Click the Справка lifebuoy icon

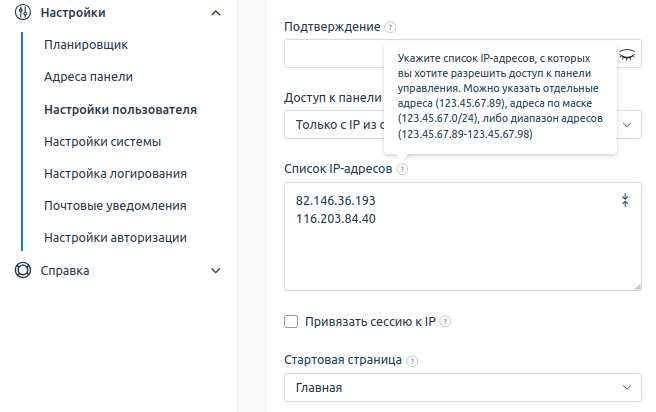23,270
